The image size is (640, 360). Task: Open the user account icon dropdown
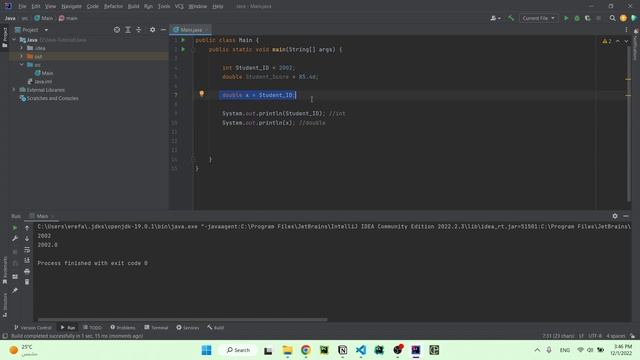click(x=495, y=18)
